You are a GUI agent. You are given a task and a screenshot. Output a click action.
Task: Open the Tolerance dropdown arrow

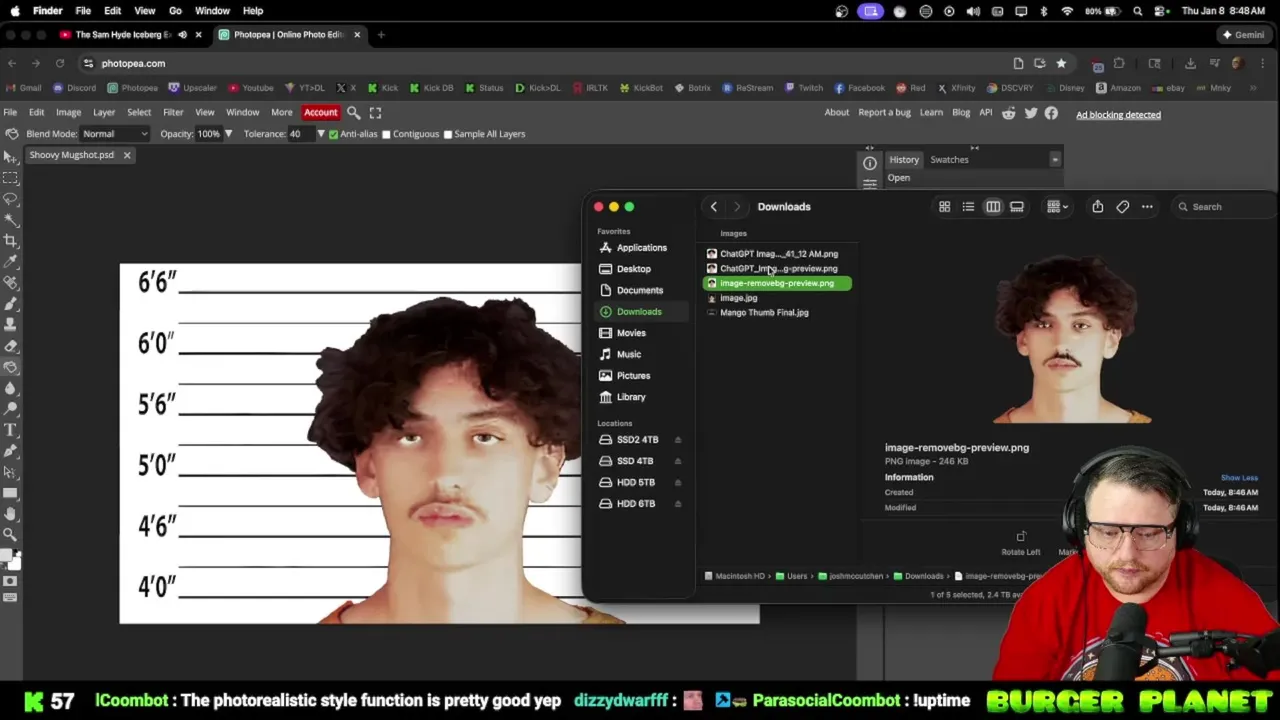tap(321, 134)
